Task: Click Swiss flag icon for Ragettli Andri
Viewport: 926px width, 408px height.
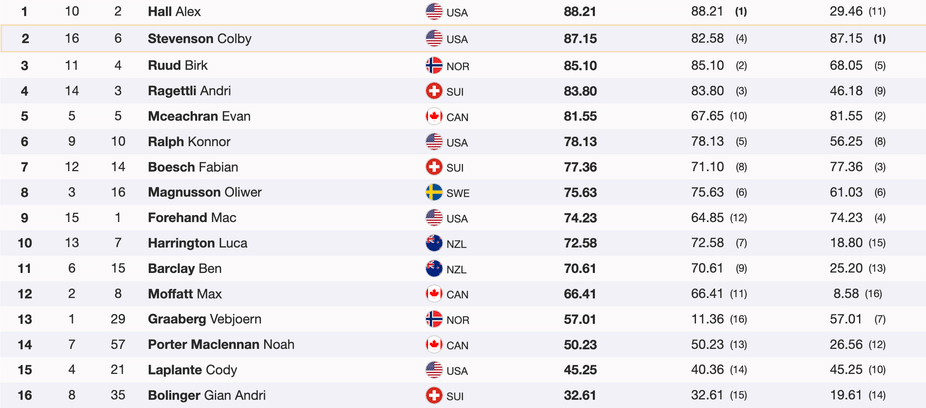Action: [x=434, y=90]
